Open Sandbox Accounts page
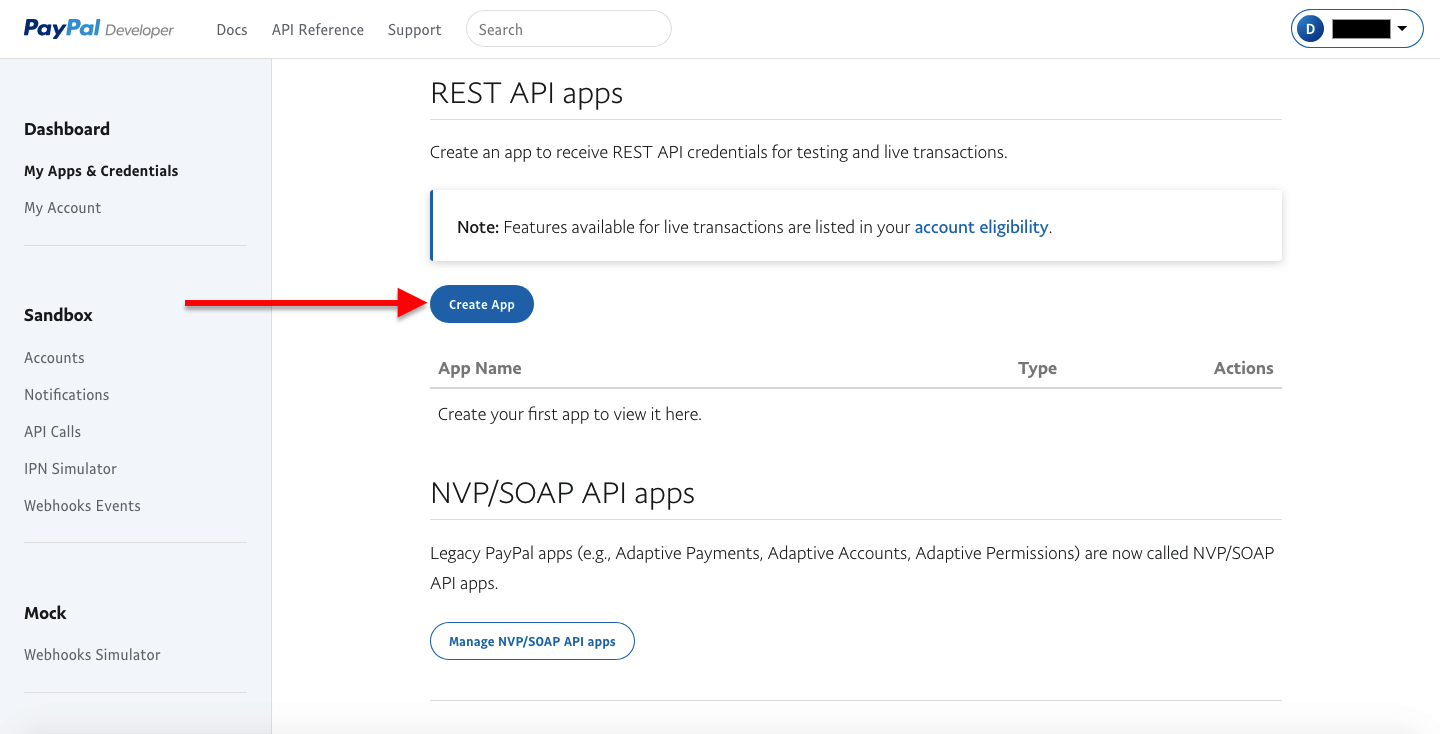The image size is (1440, 734). [x=54, y=358]
